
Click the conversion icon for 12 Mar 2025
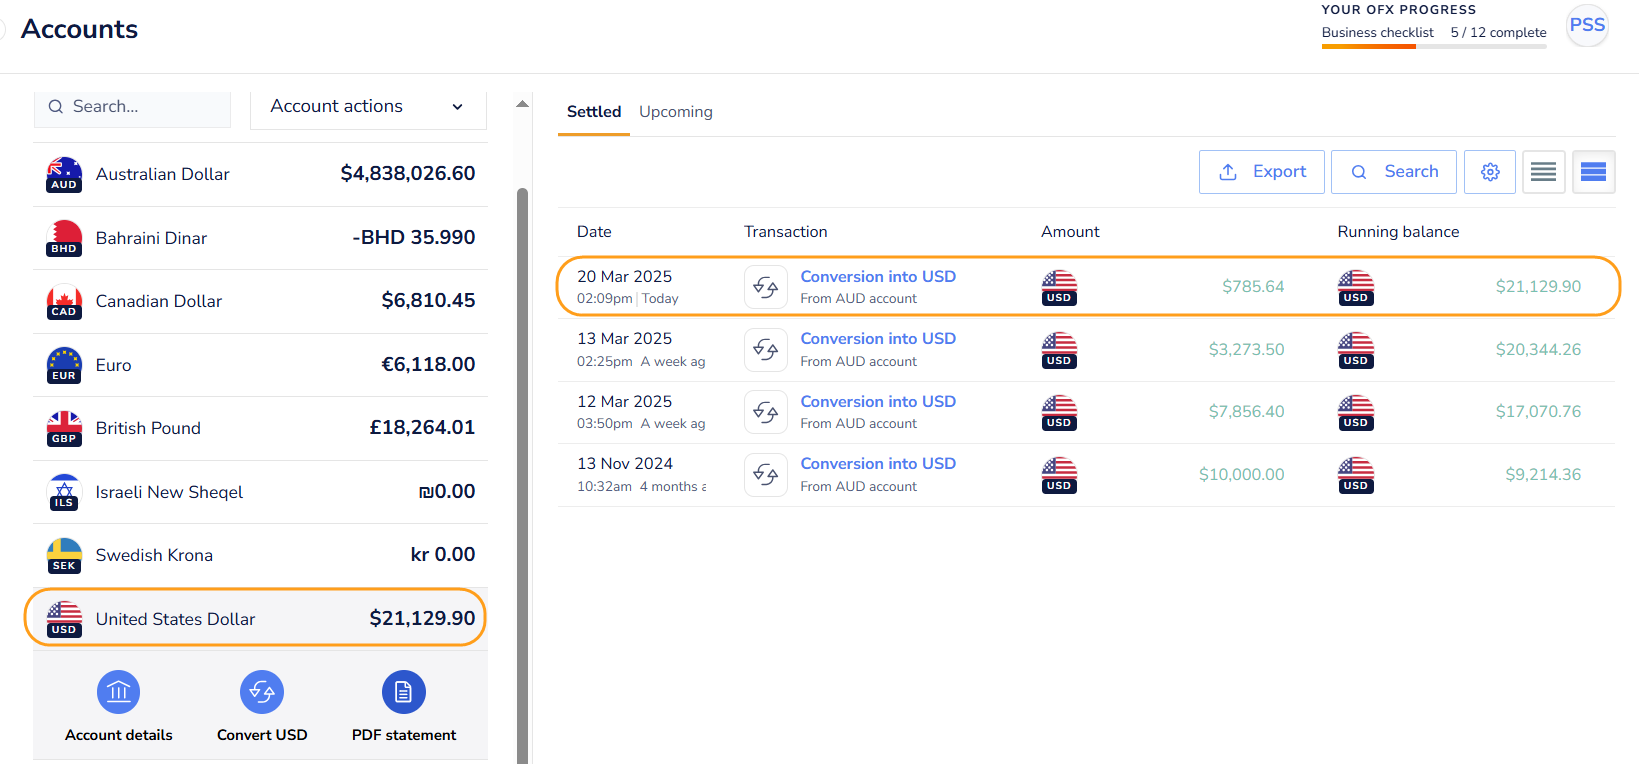coord(766,412)
